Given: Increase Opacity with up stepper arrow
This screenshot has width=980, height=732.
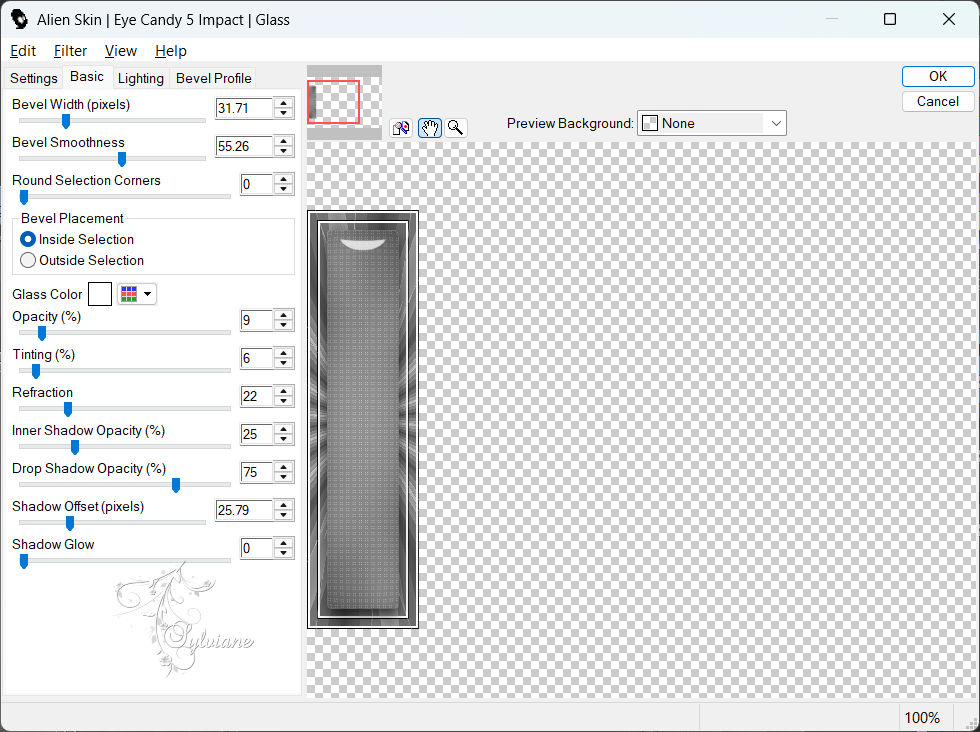Looking at the screenshot, I should [x=284, y=316].
